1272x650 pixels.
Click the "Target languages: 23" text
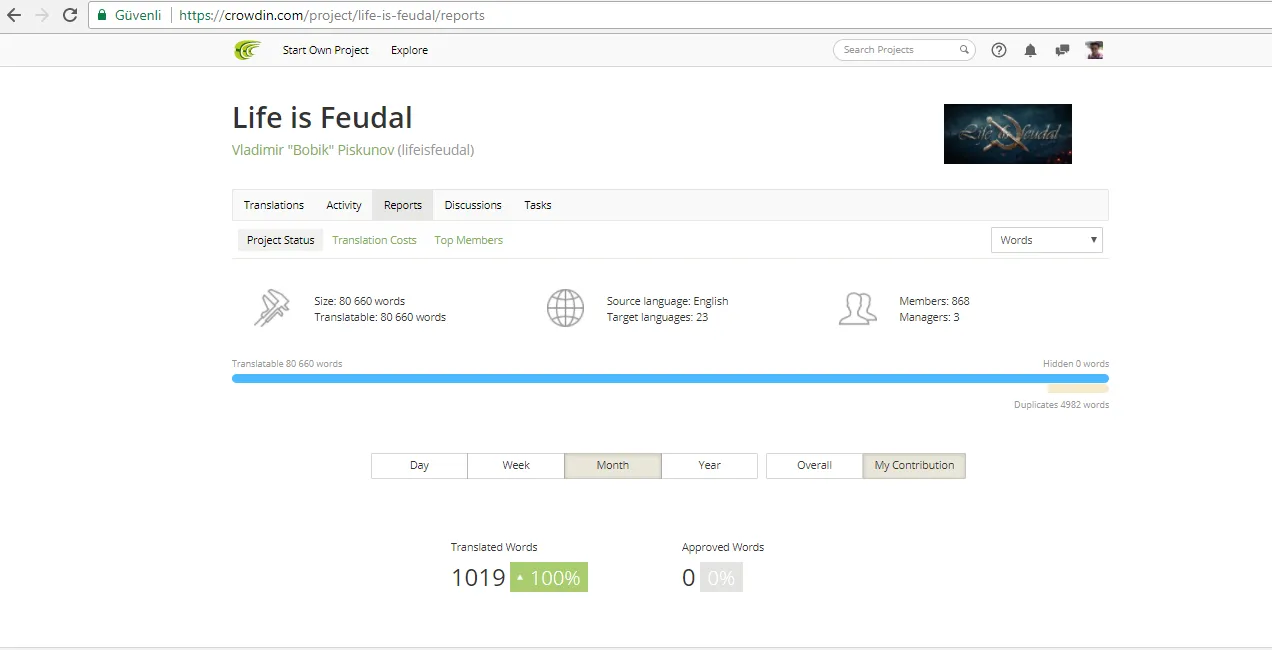click(x=657, y=317)
